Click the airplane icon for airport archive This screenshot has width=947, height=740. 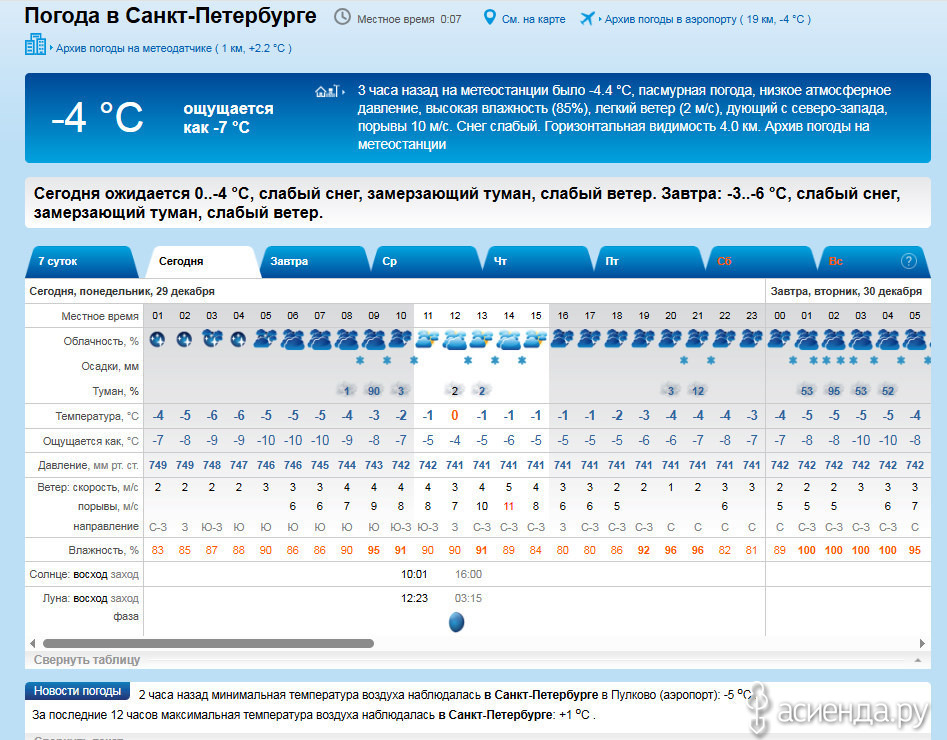tap(587, 18)
